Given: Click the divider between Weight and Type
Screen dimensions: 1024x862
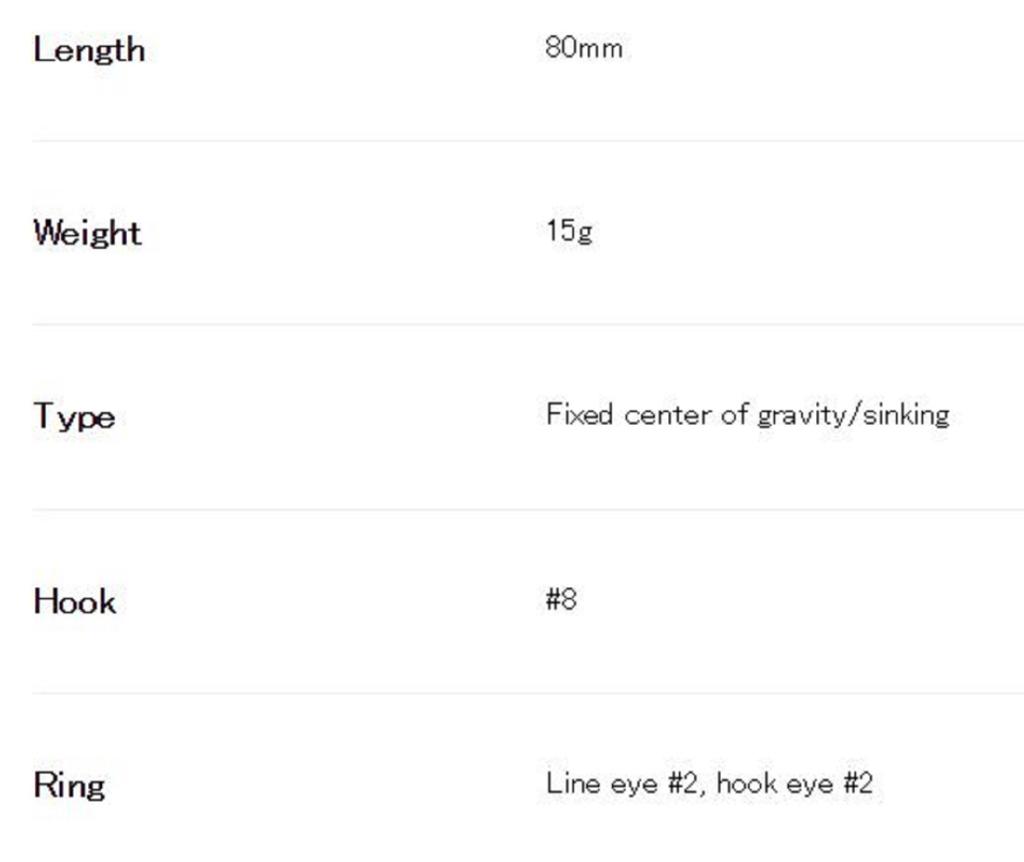Looking at the screenshot, I should (x=528, y=324).
